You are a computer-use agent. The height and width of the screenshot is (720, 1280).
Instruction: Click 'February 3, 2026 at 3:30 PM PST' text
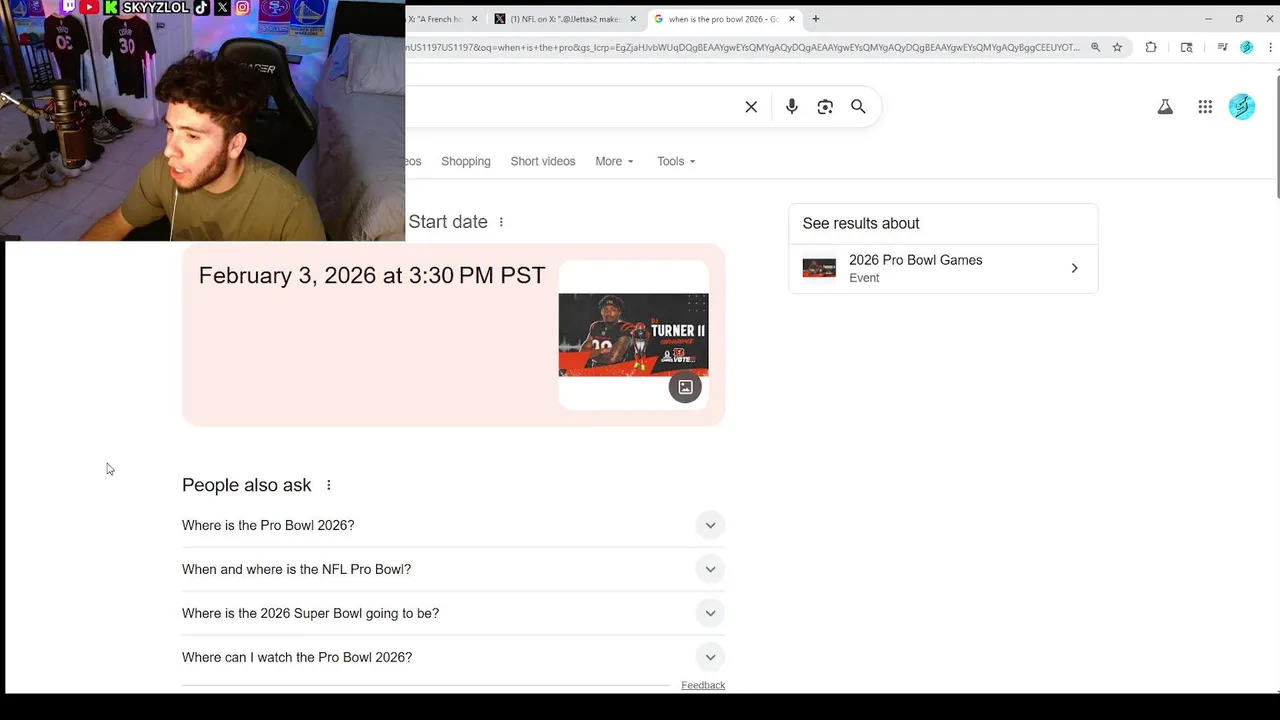tap(372, 276)
